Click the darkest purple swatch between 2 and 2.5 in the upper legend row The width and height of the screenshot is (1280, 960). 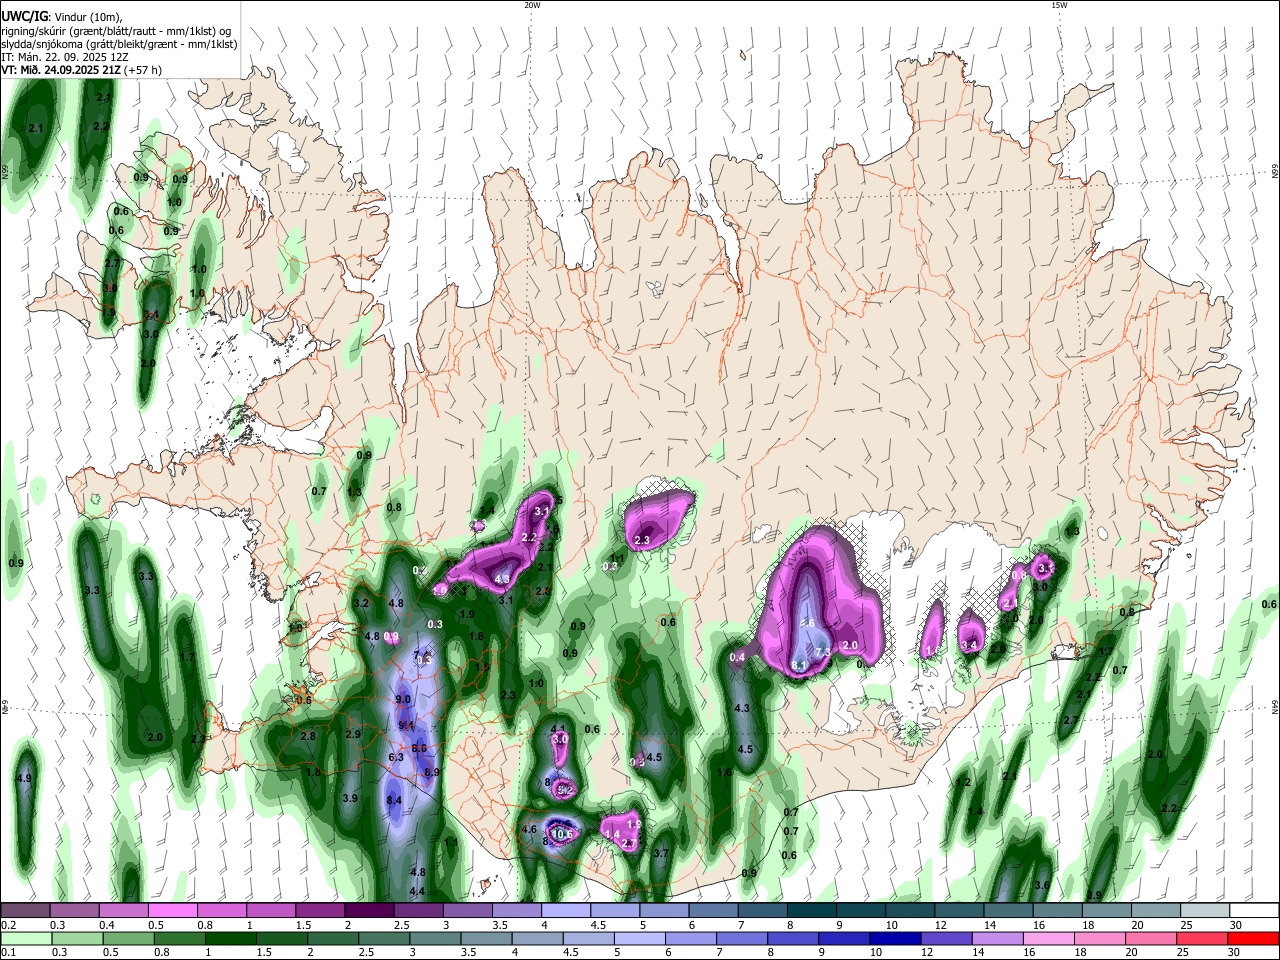coord(369,911)
